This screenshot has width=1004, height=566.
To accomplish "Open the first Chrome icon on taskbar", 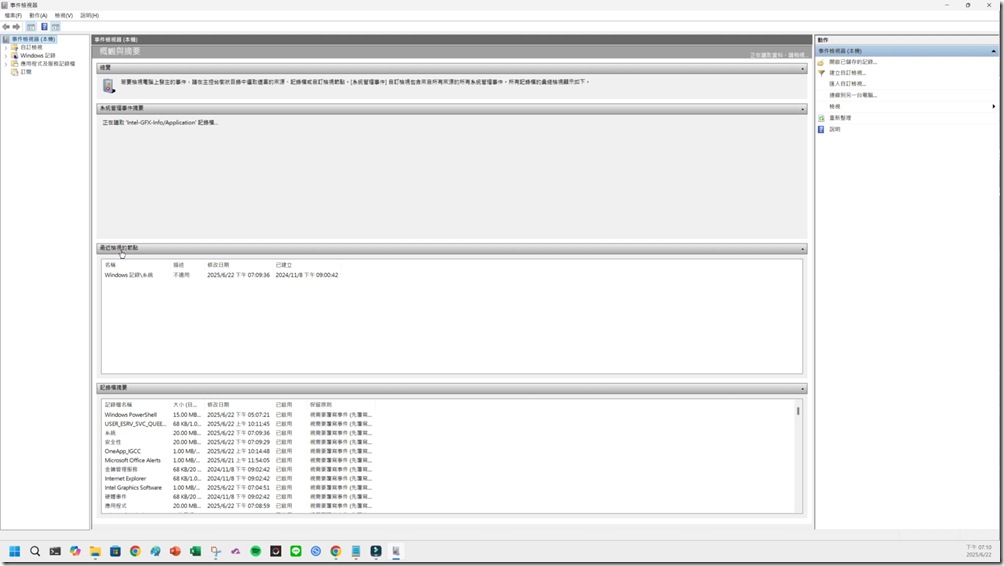I will pyautogui.click(x=135, y=551).
